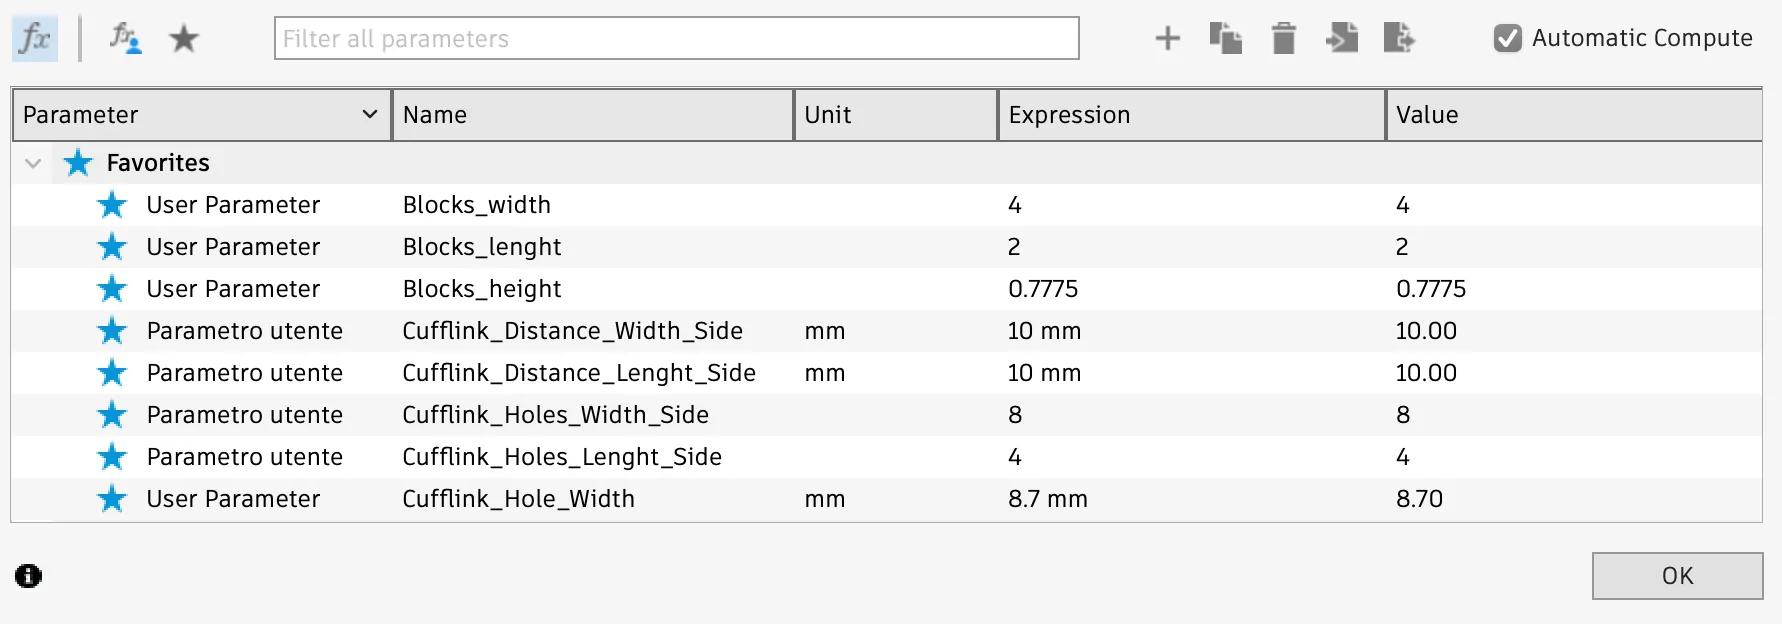Toggle the Automatic Compute checkbox
1782x624 pixels.
pyautogui.click(x=1507, y=39)
